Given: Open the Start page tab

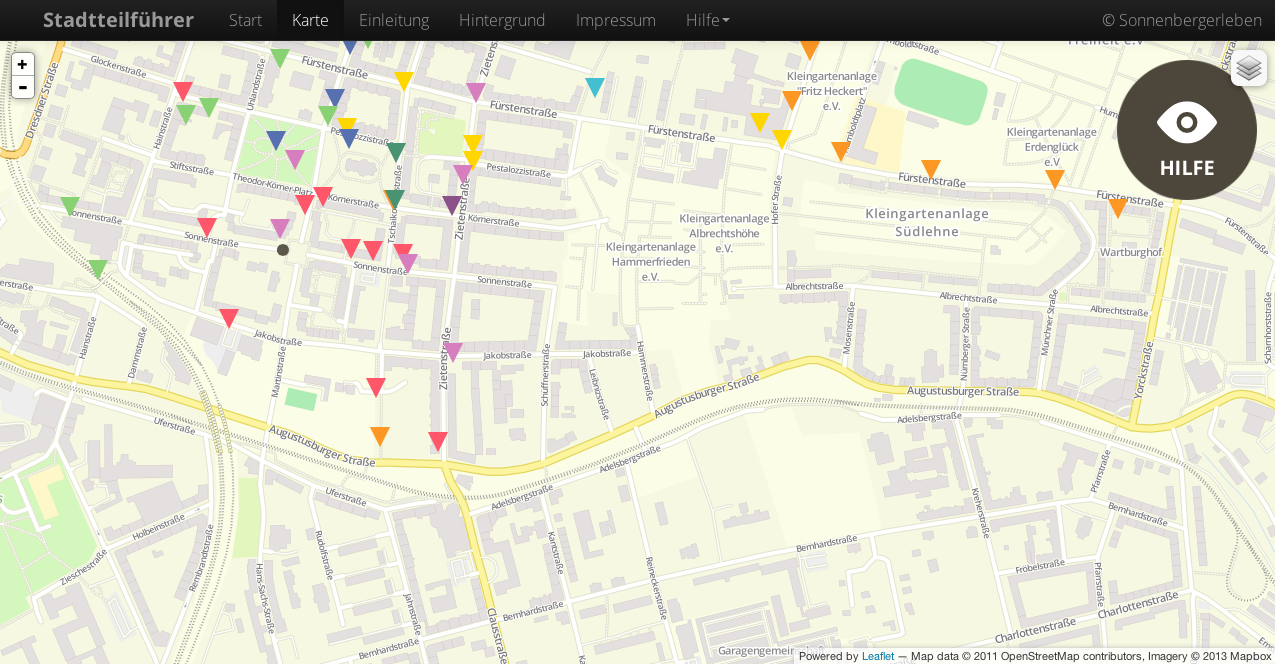Looking at the screenshot, I should [x=245, y=20].
